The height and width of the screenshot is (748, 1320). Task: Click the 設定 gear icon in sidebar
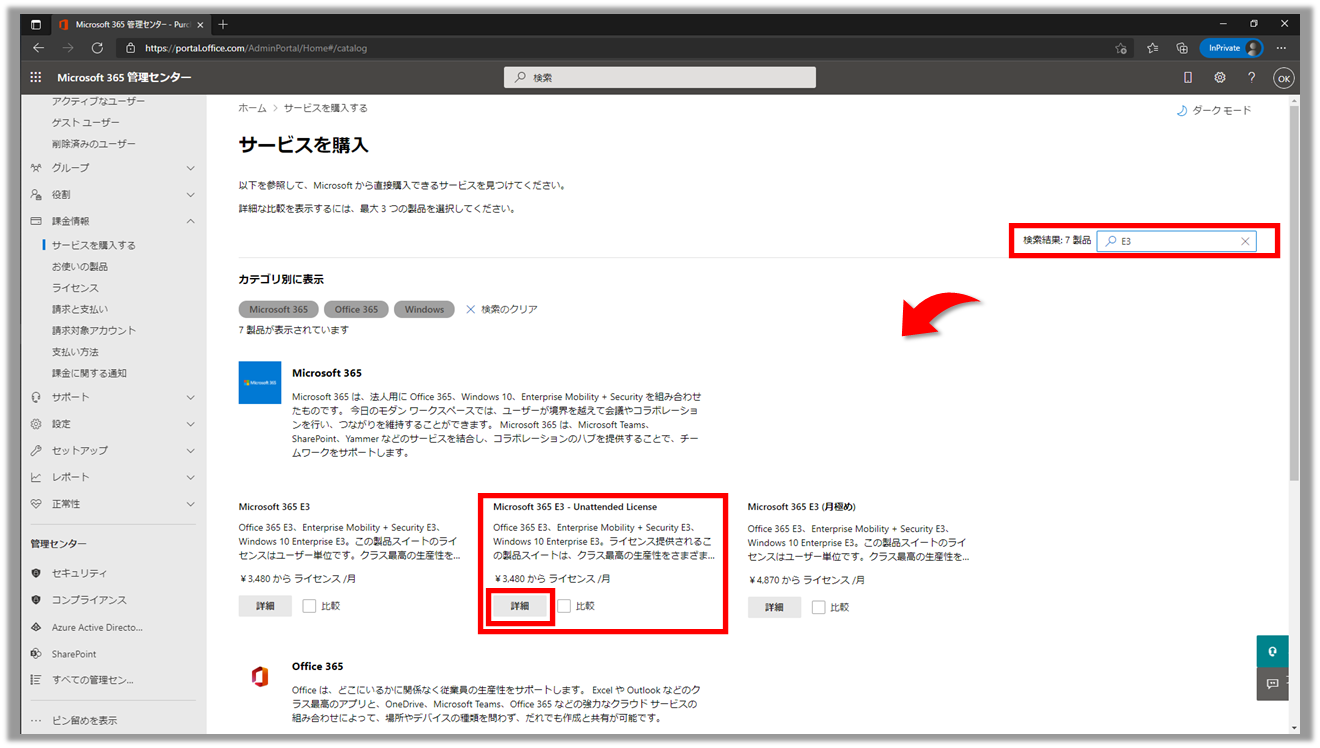click(36, 424)
